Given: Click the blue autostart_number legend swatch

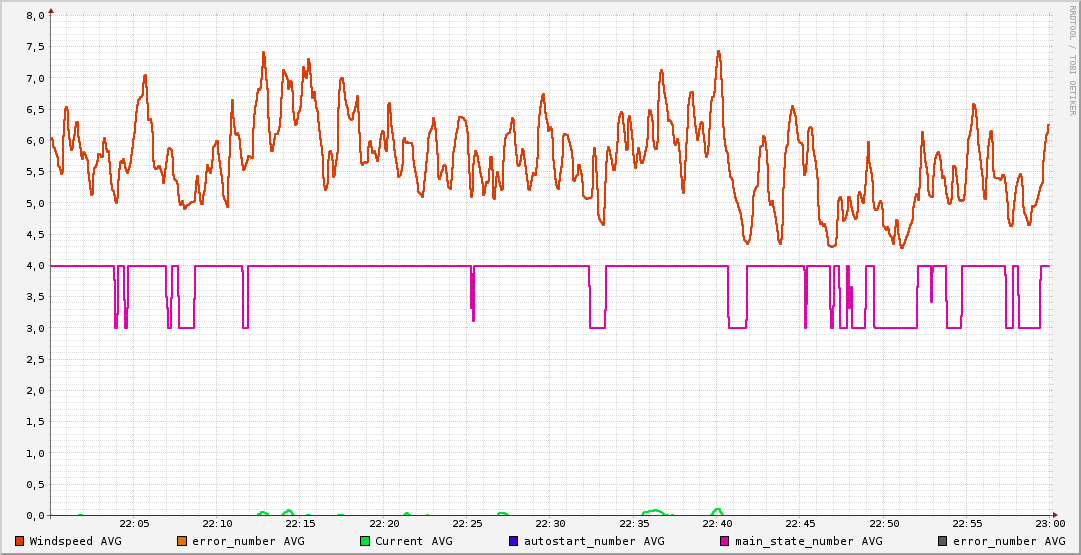Looking at the screenshot, I should tap(514, 541).
